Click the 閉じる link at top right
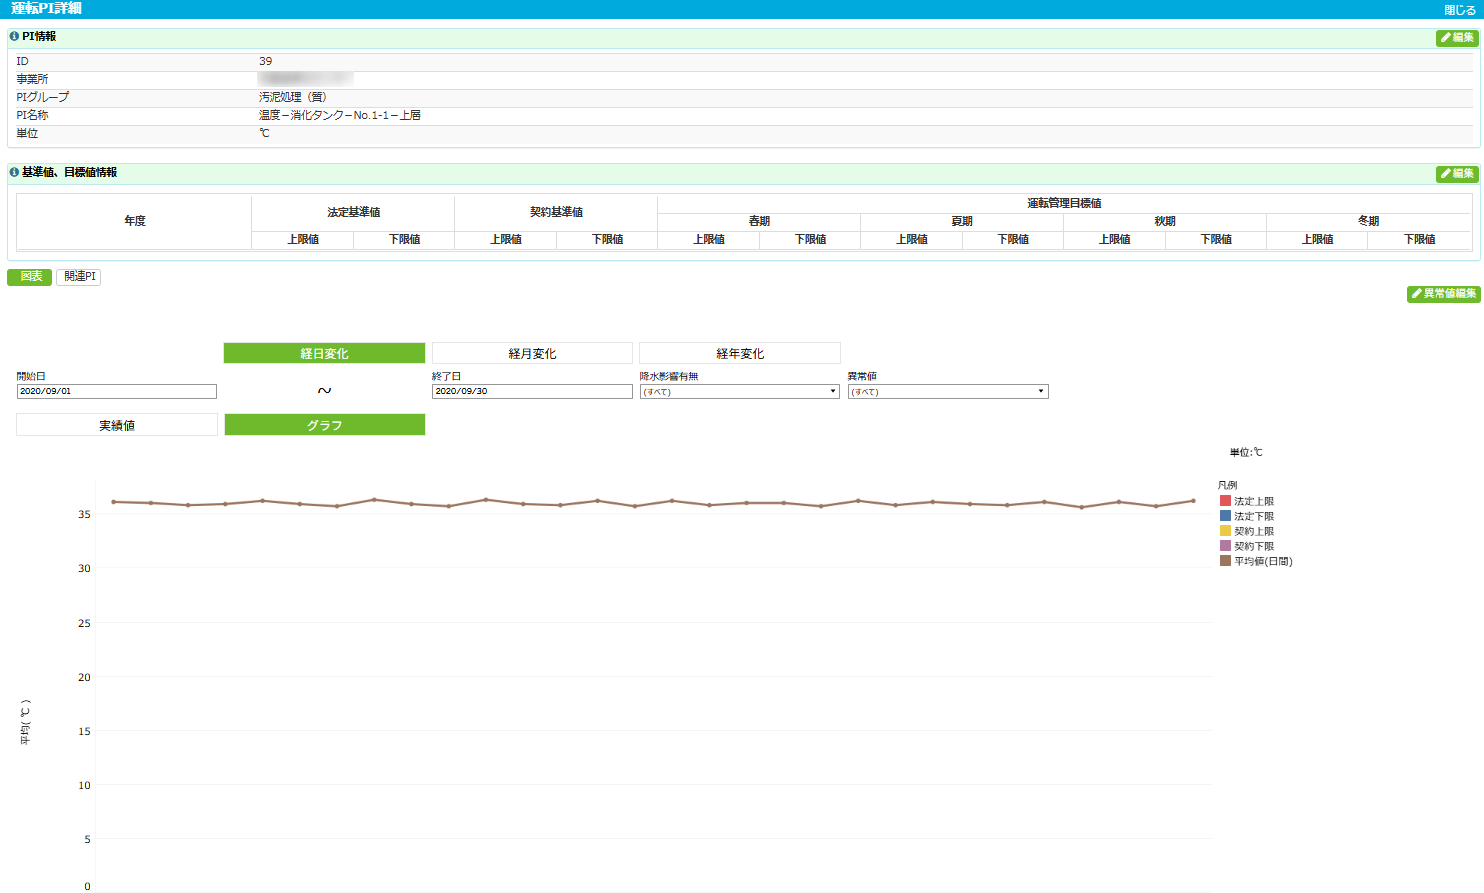 tap(1459, 9)
